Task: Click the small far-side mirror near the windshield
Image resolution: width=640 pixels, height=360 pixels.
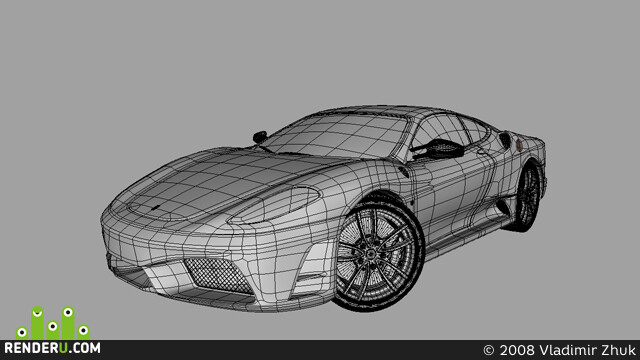Action: pos(260,137)
